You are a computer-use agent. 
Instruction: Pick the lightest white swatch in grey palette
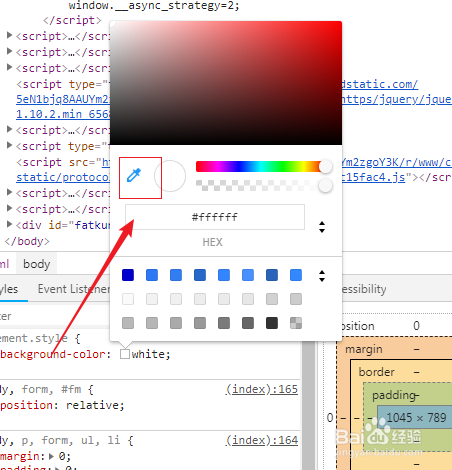128,299
